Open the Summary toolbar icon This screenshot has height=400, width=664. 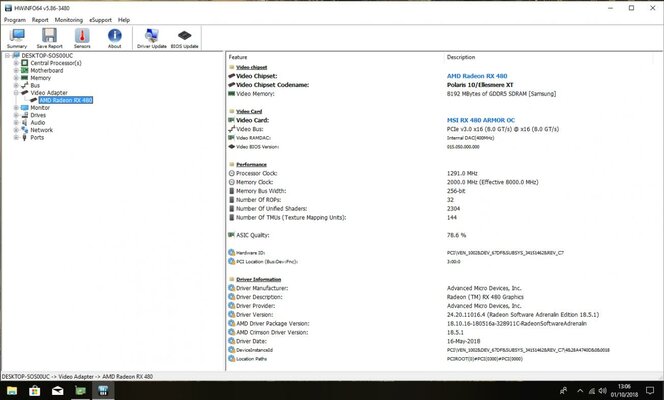click(17, 37)
